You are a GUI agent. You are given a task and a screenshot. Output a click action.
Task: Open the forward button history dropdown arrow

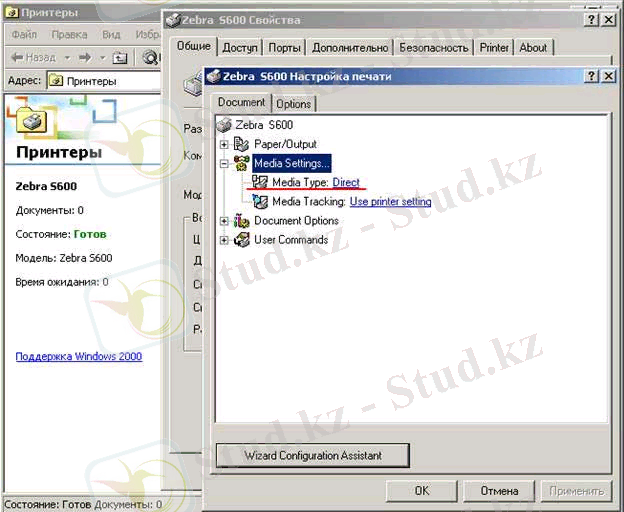click(102, 58)
